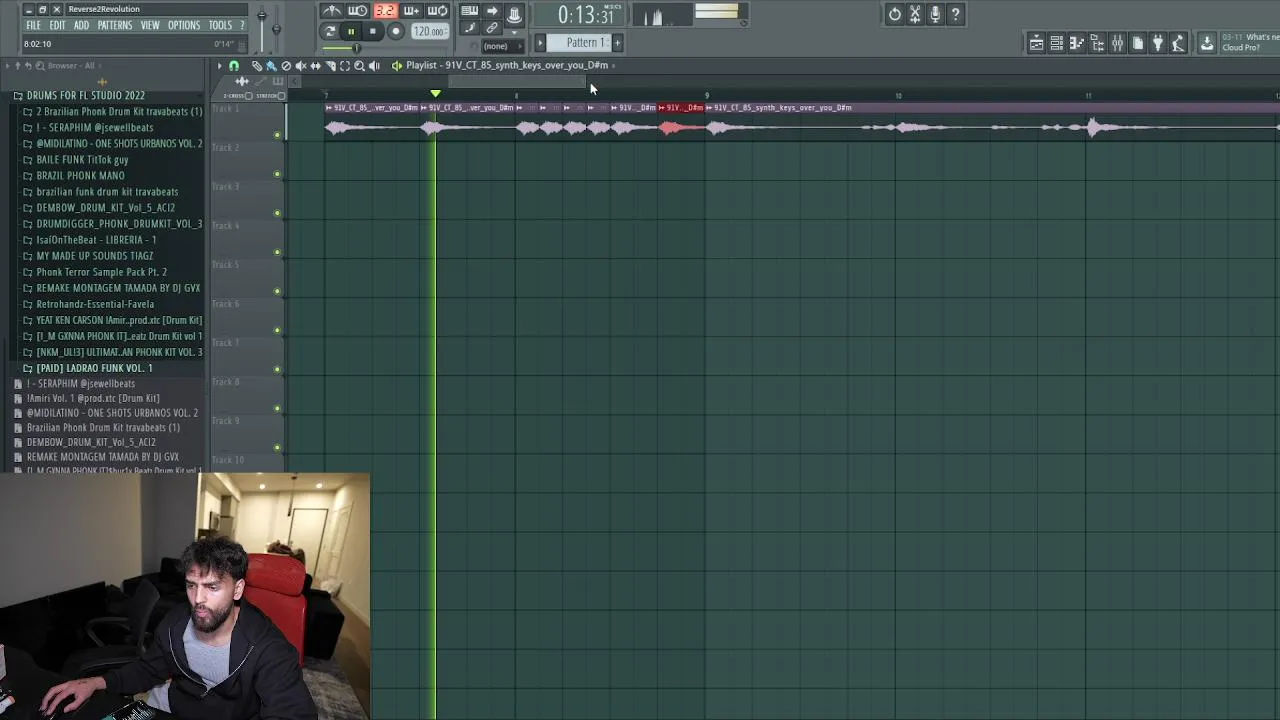
Task: Toggle multilink to controllers knob icon
Action: click(514, 13)
